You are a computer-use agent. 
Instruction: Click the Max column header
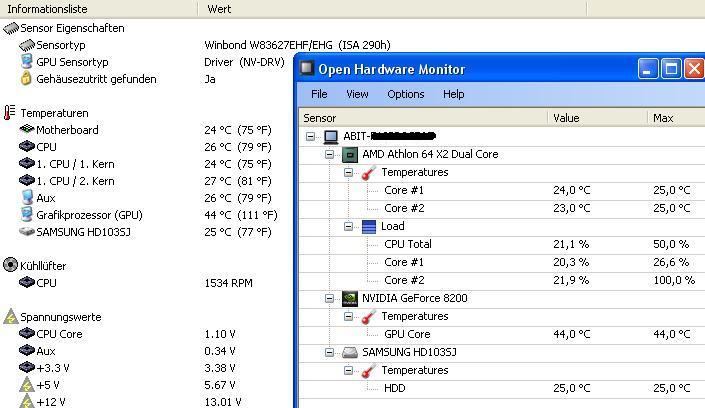[676, 118]
